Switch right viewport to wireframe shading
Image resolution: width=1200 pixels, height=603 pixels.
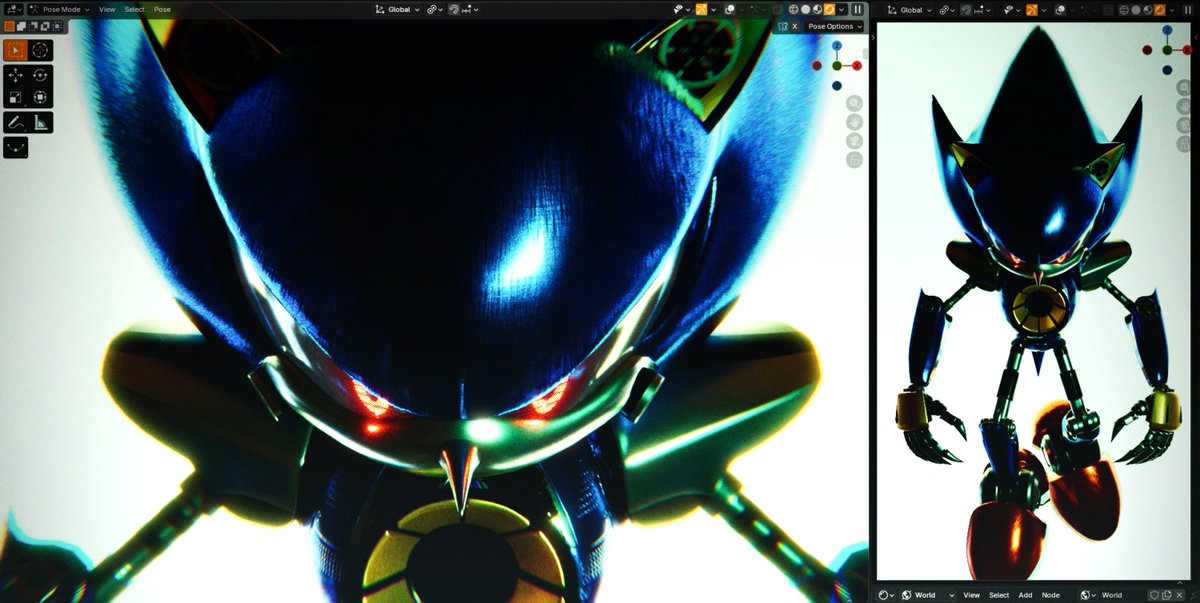click(x=1125, y=9)
